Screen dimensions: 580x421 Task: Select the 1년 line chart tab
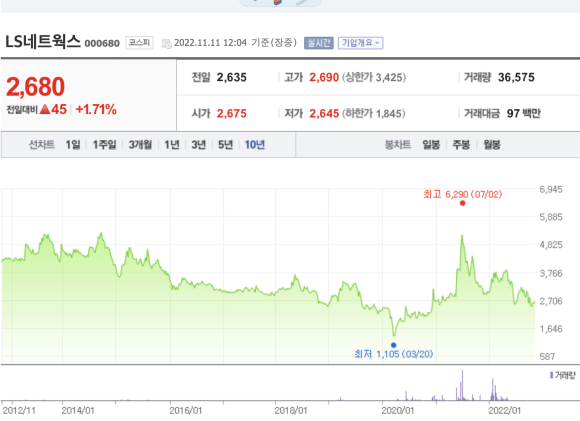click(x=172, y=145)
